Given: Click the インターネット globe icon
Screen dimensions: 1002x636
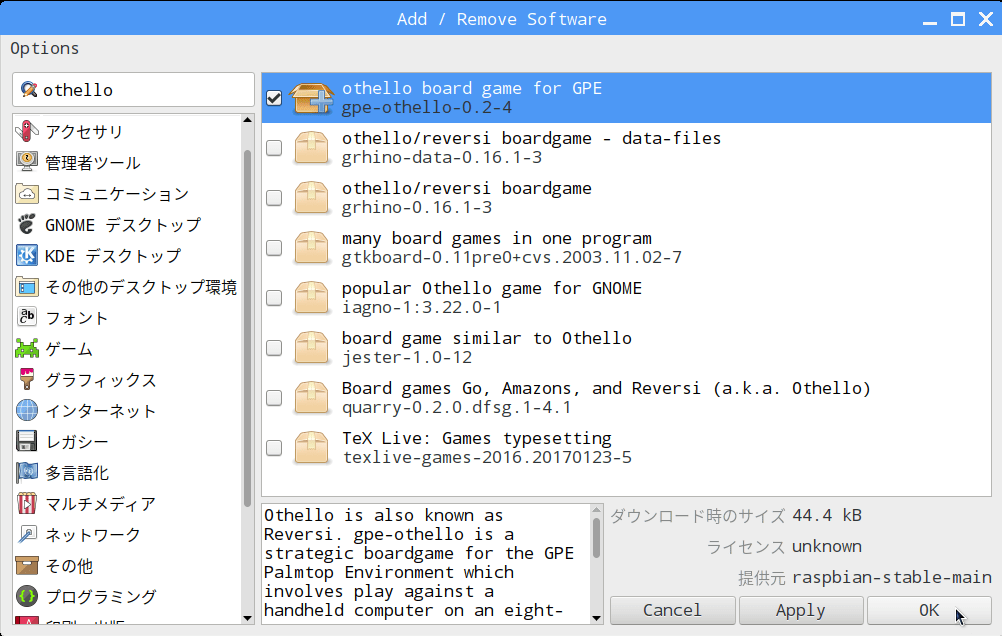Looking at the screenshot, I should pos(27,410).
